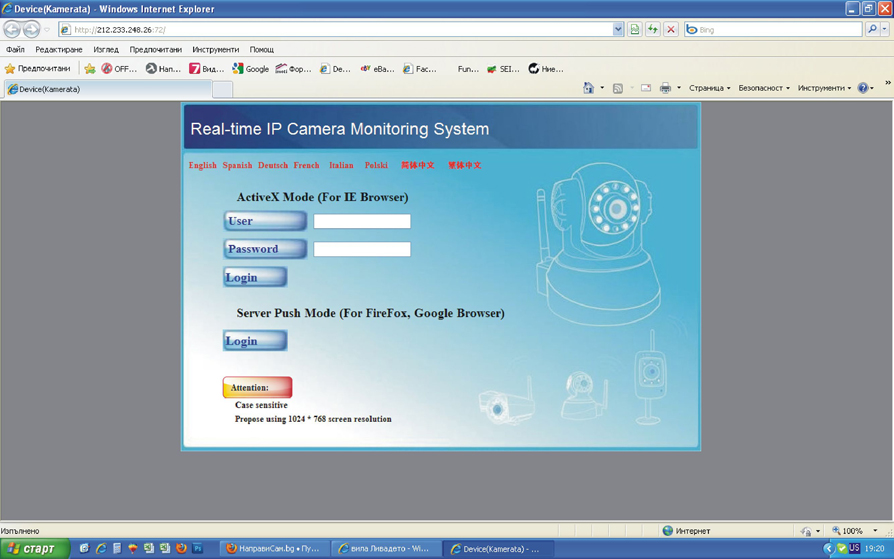Image resolution: width=894 pixels, height=559 pixels.
Task: Click the Refresh page icon
Action: point(653,30)
